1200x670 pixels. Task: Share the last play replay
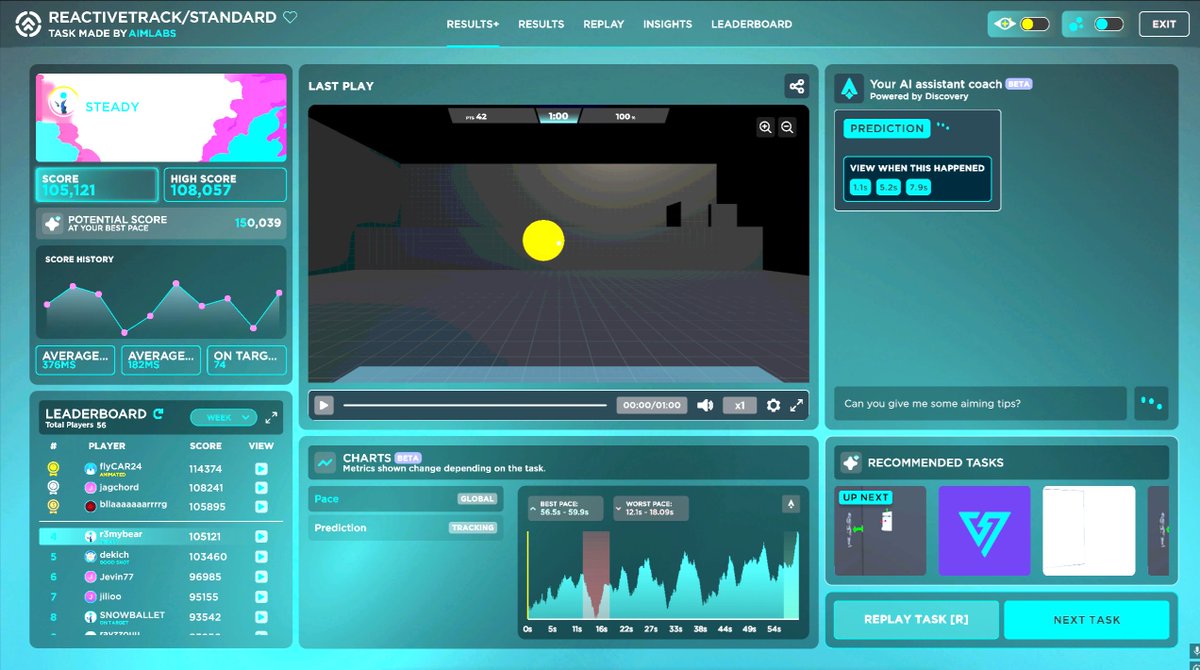pyautogui.click(x=796, y=86)
